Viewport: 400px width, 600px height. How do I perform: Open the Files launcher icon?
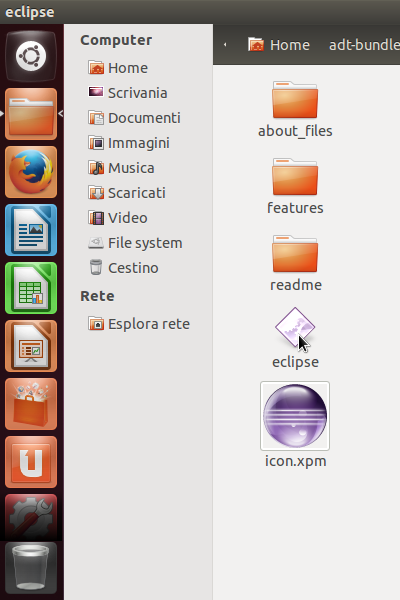click(x=31, y=114)
